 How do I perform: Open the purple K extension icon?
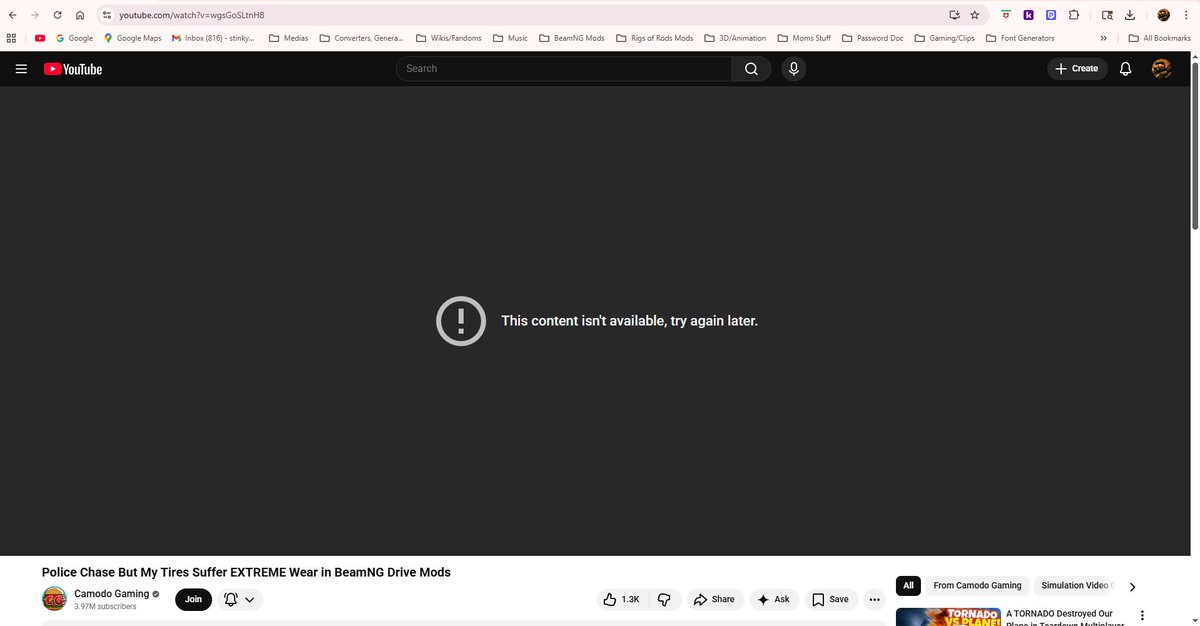[1028, 15]
